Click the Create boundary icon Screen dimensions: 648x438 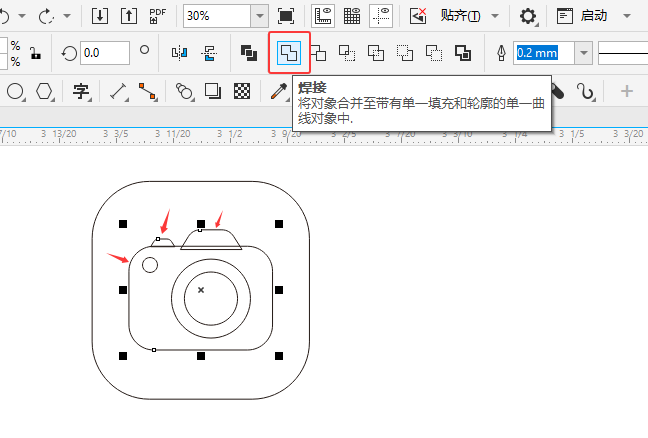463,53
